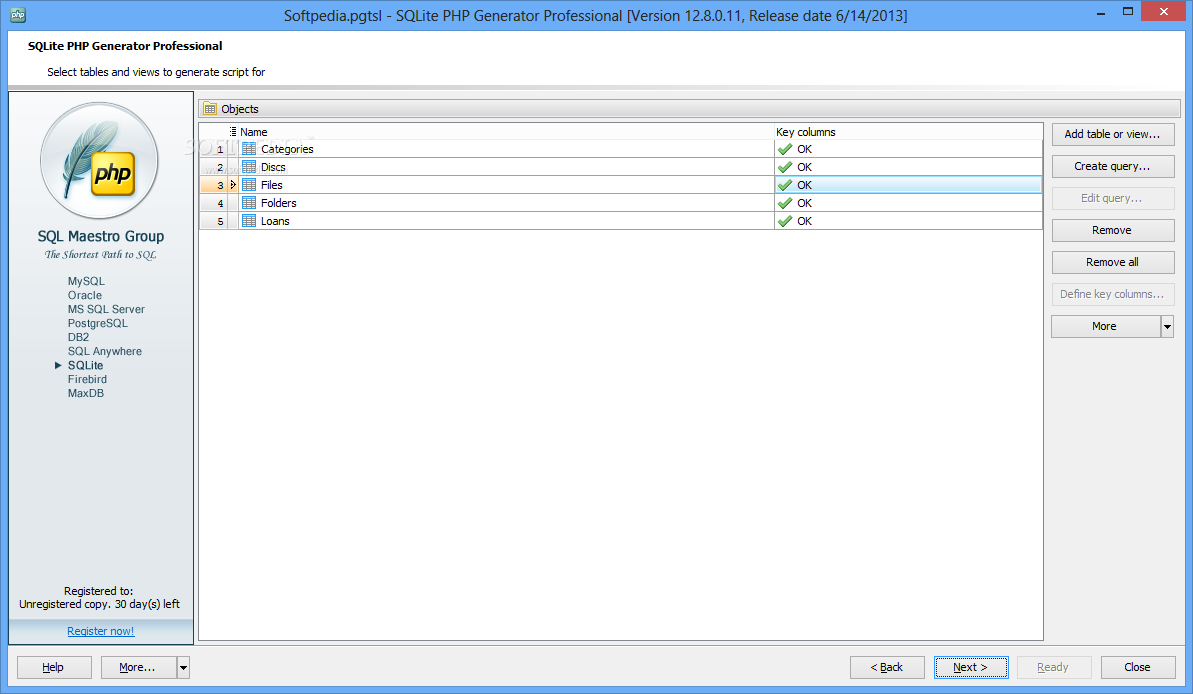1193x694 pixels.
Task: Open the MaxDB product link
Action: coord(85,393)
